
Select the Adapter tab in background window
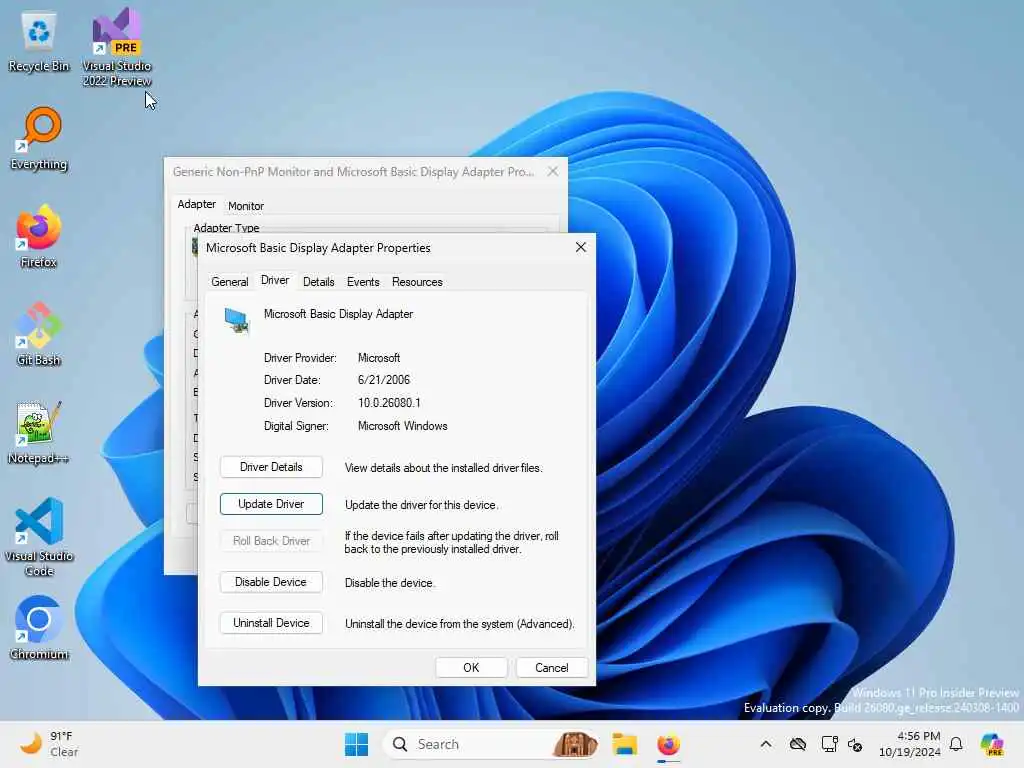[197, 204]
